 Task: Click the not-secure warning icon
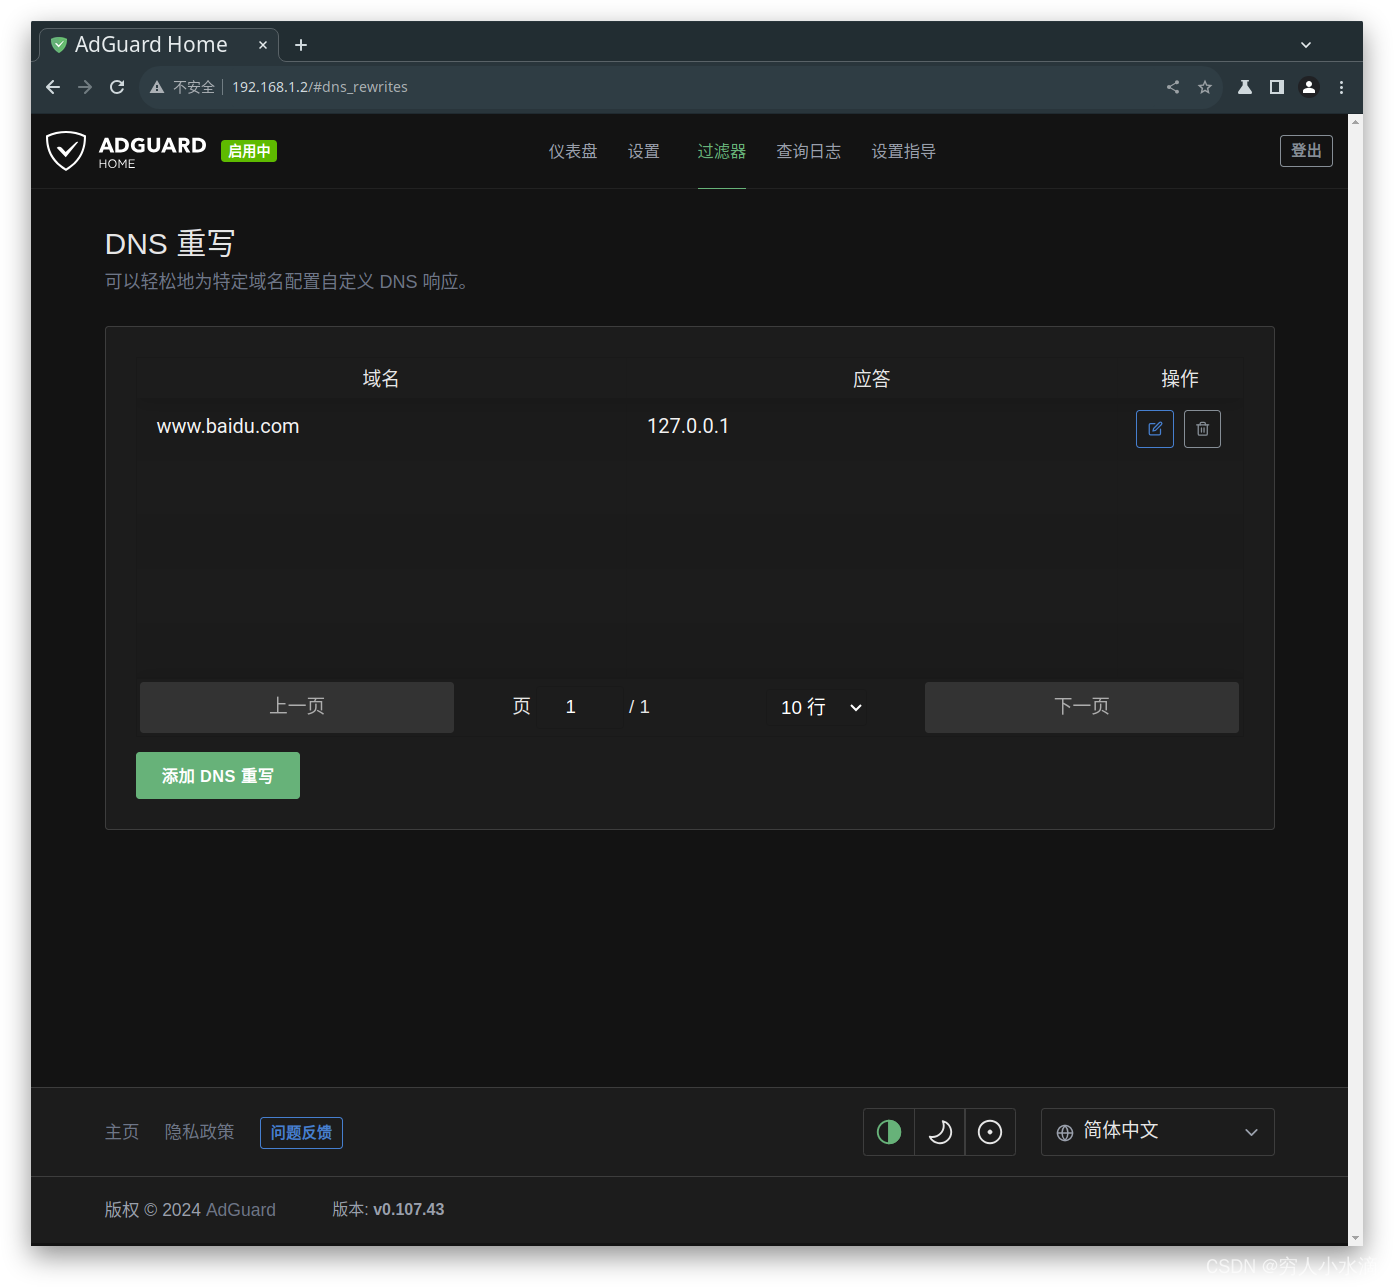coord(157,87)
